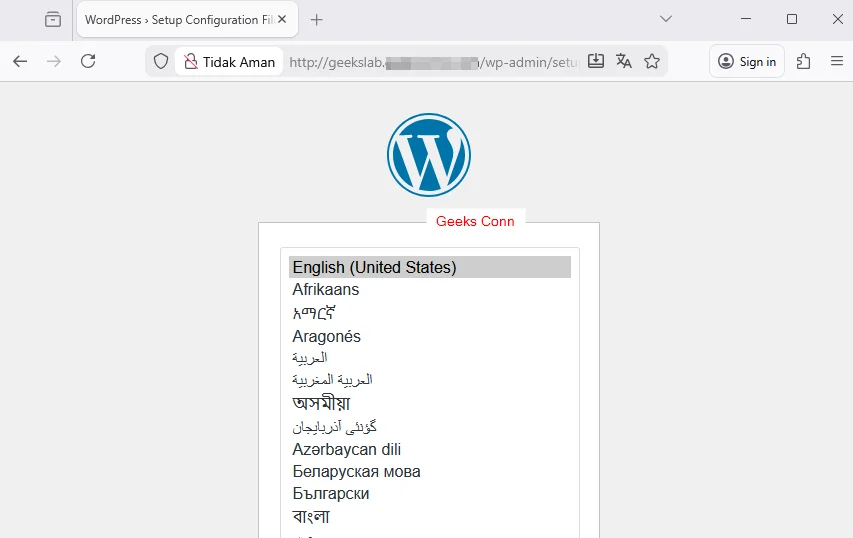This screenshot has width=853, height=538.
Task: Open the recent browsing view icon left of the tab
Action: tap(53, 20)
